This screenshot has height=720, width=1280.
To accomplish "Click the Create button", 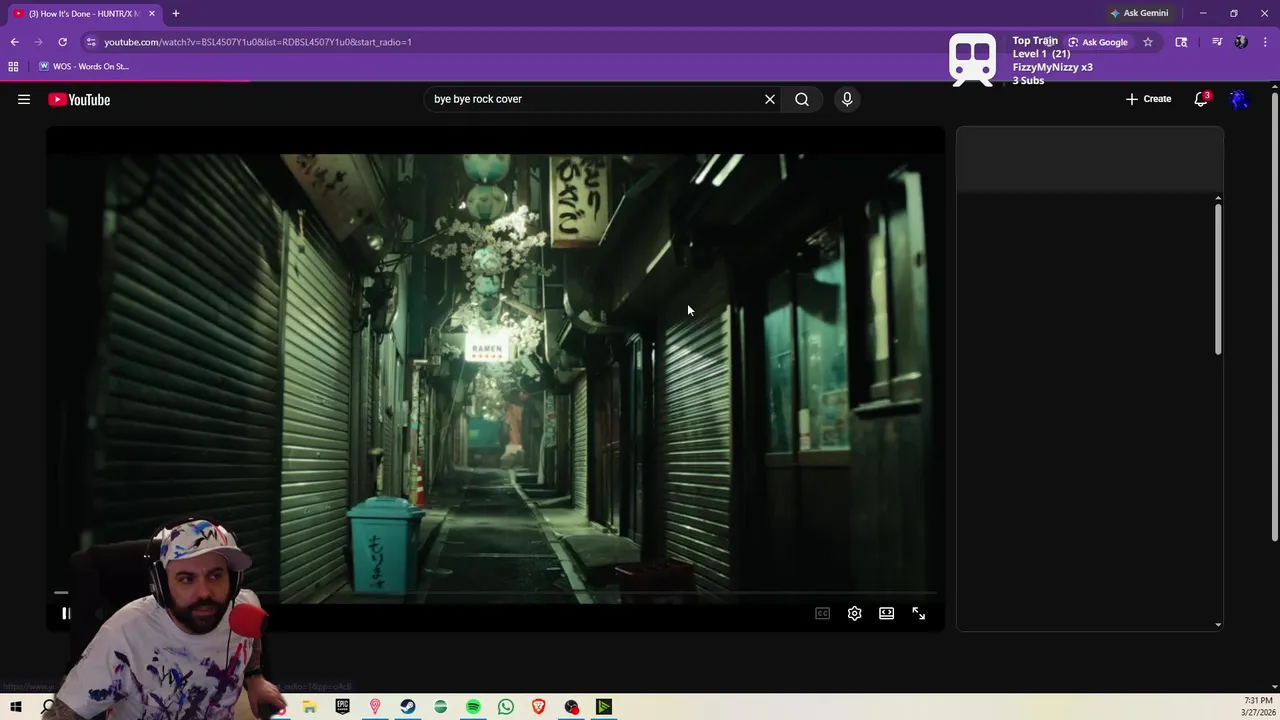I will pos(1149,99).
